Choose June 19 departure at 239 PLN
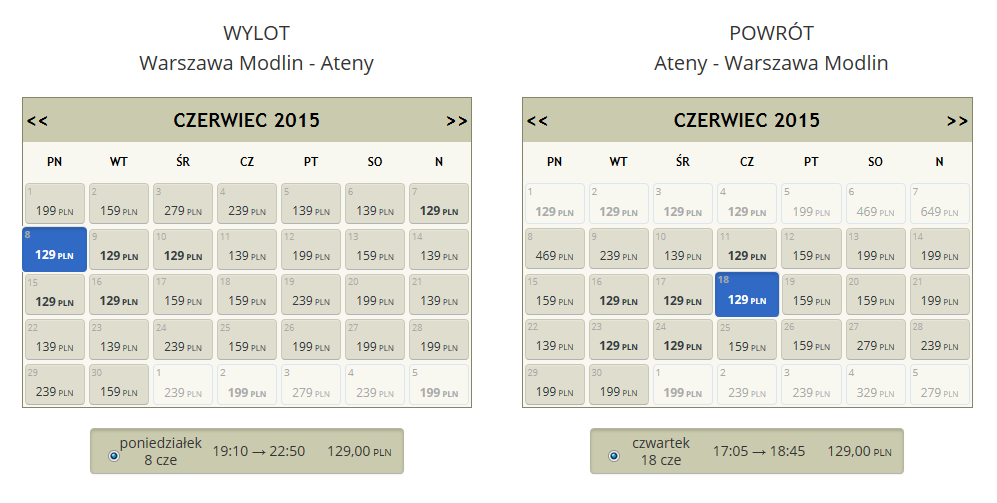Screen dimensions: 997x503 [x=311, y=294]
